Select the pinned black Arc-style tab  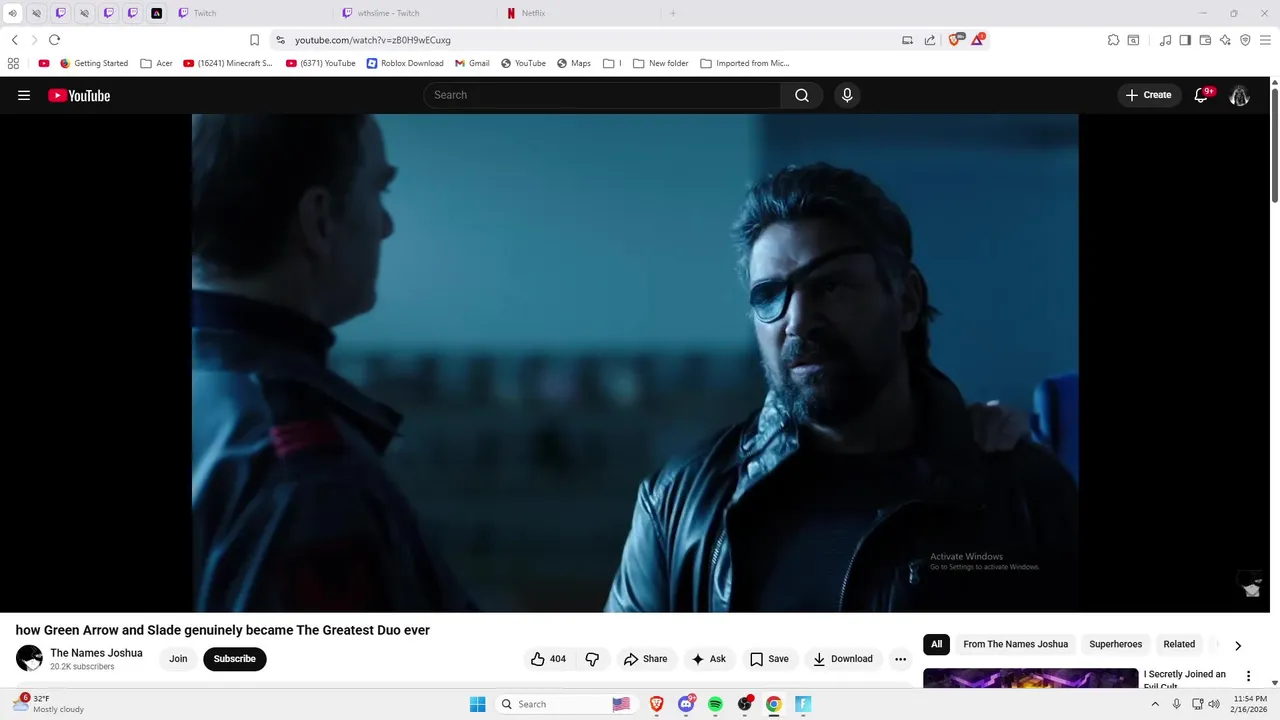click(x=156, y=13)
